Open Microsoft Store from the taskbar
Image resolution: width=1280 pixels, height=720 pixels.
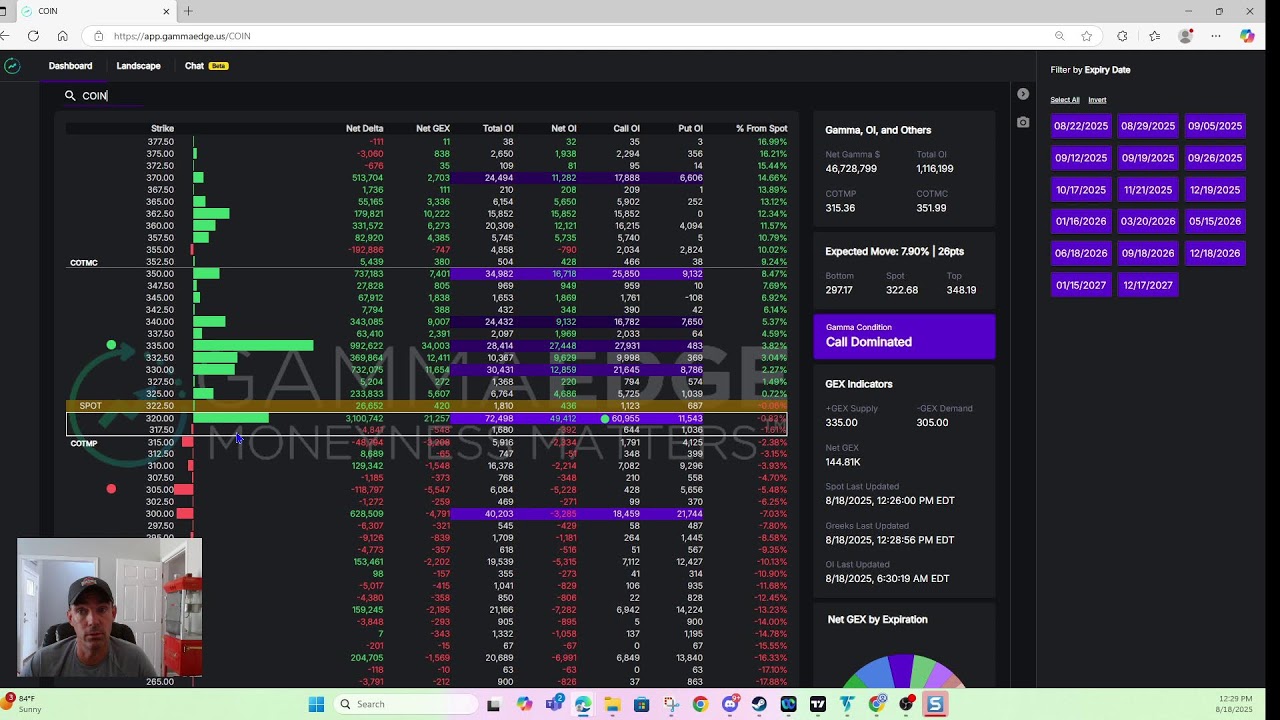(x=642, y=704)
